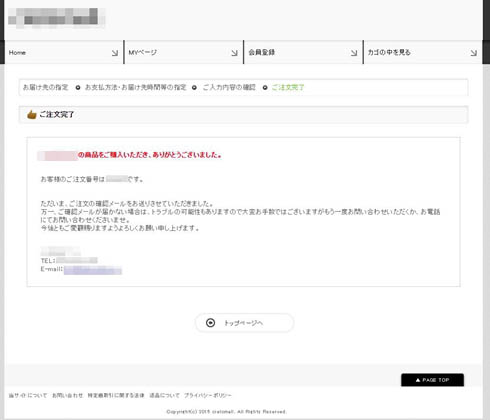Screen dimensions: 490x420
Task: Open the プライバシーポリシー footer link
Action: click(x=208, y=395)
